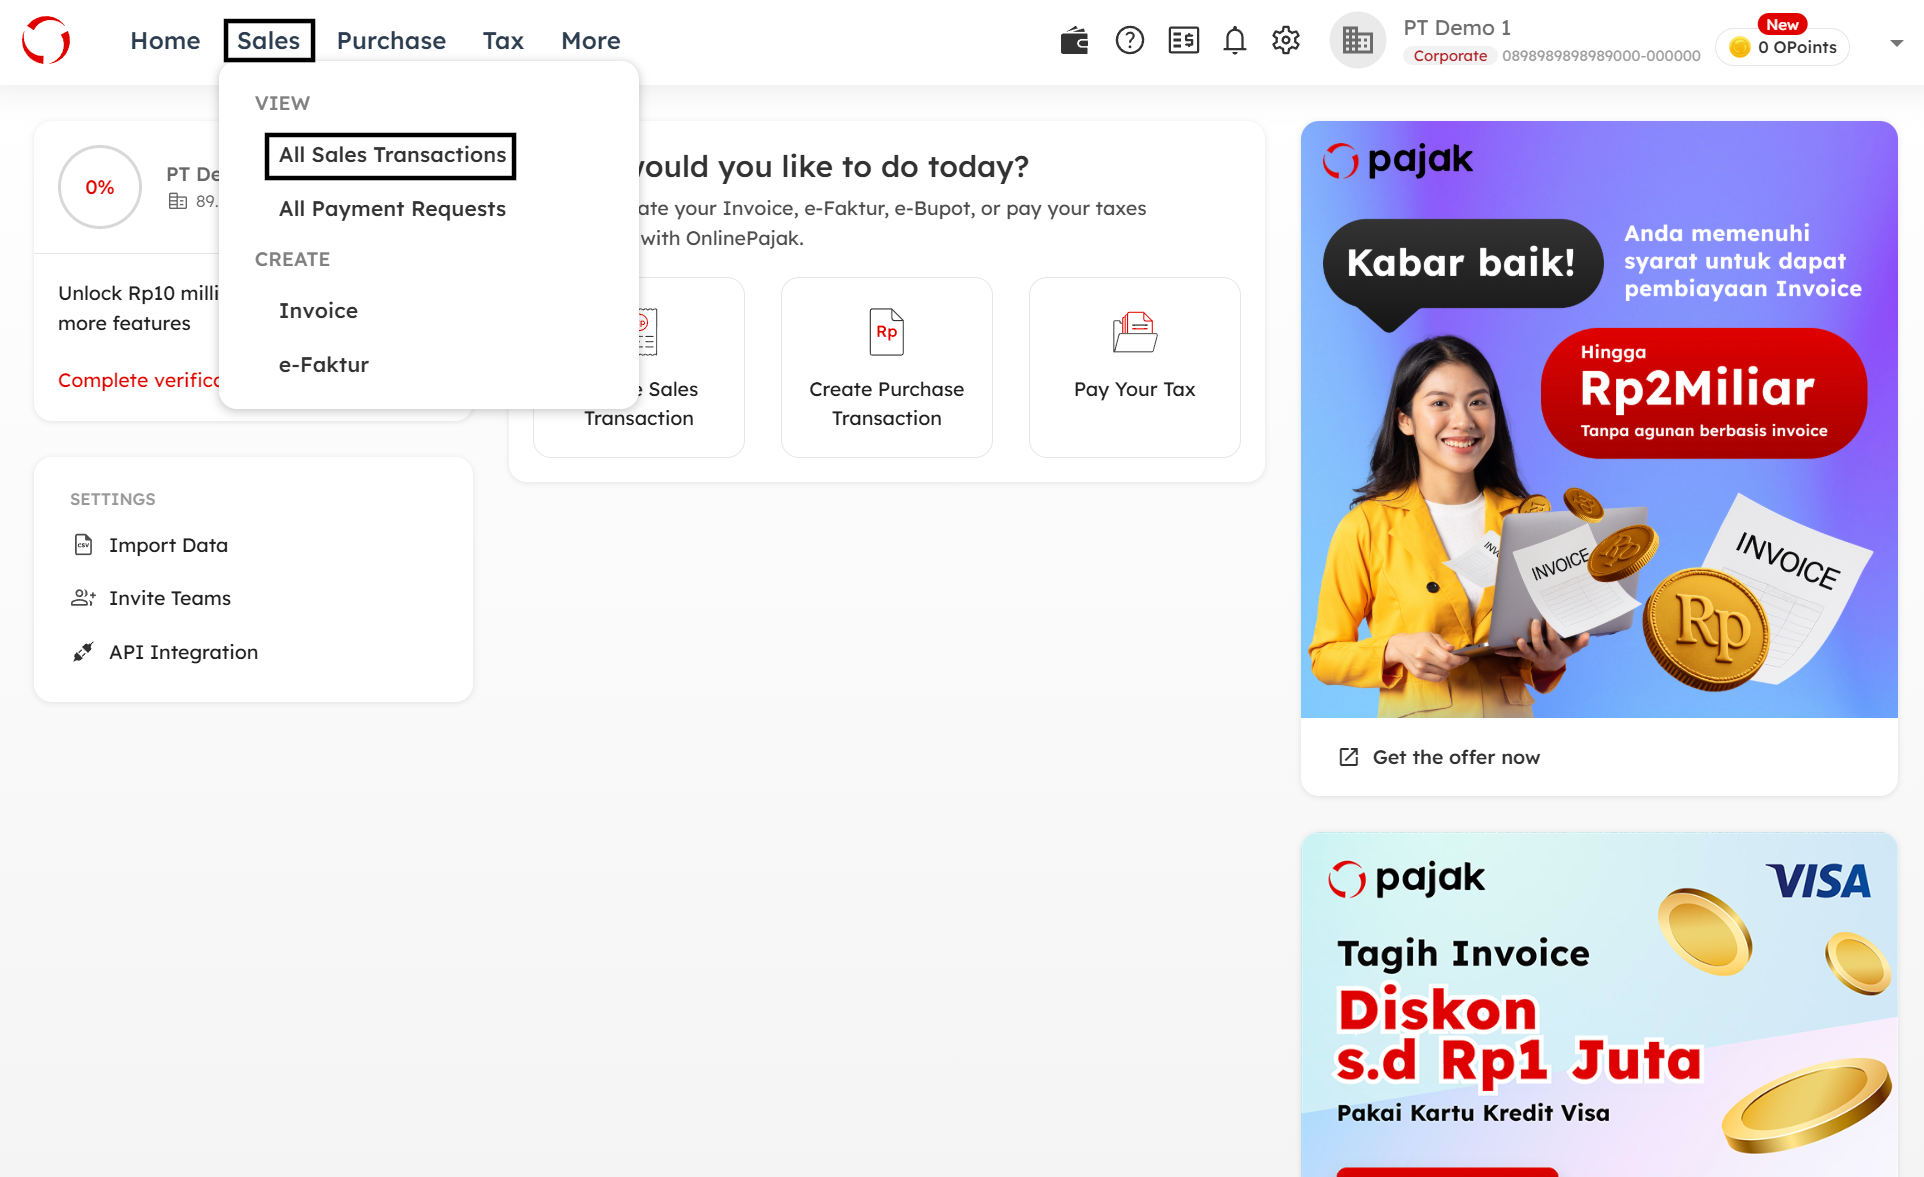Open the Tax menu
Screen dimensions: 1924x1177
click(x=503, y=41)
